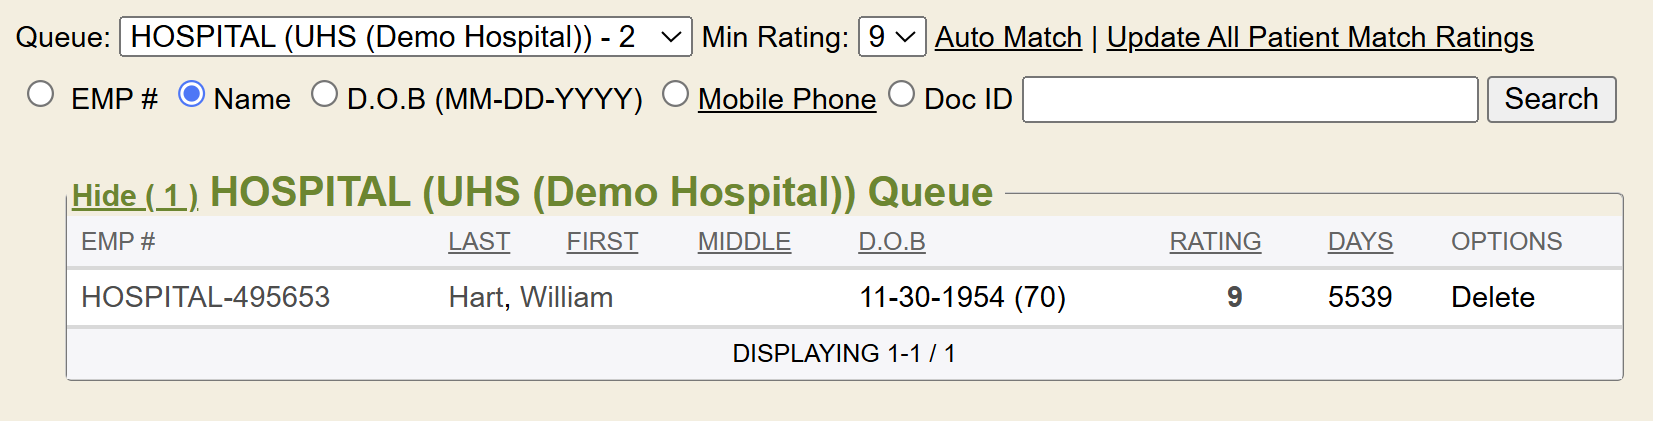
Task: Sort the table by LAST name
Action: click(479, 242)
